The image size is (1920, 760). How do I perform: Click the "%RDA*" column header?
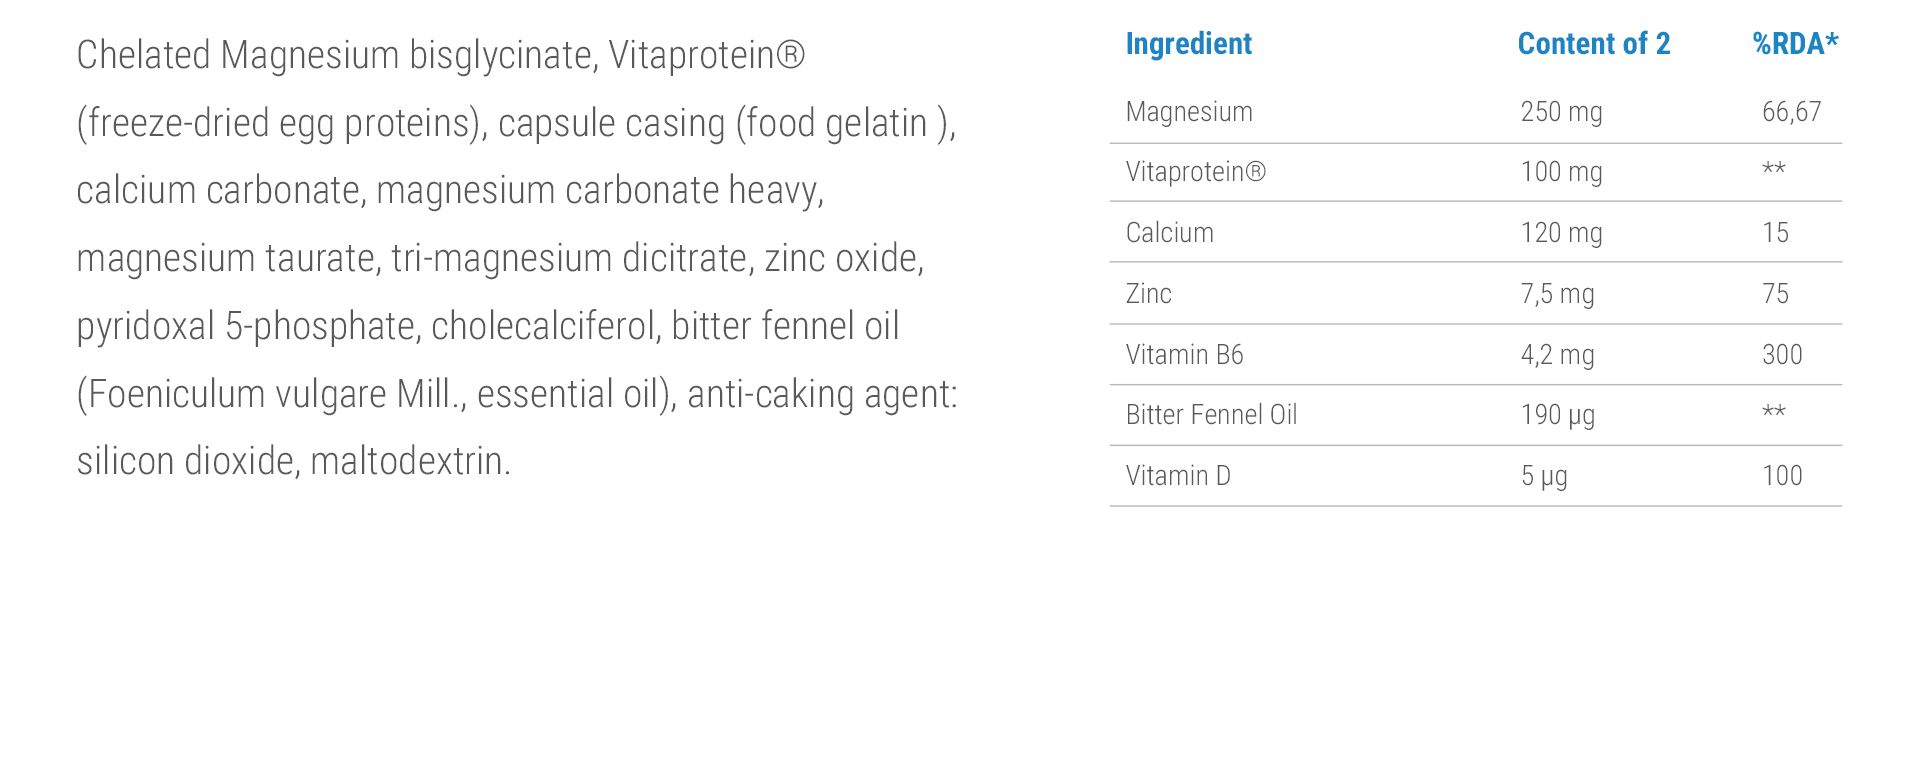point(1795,44)
